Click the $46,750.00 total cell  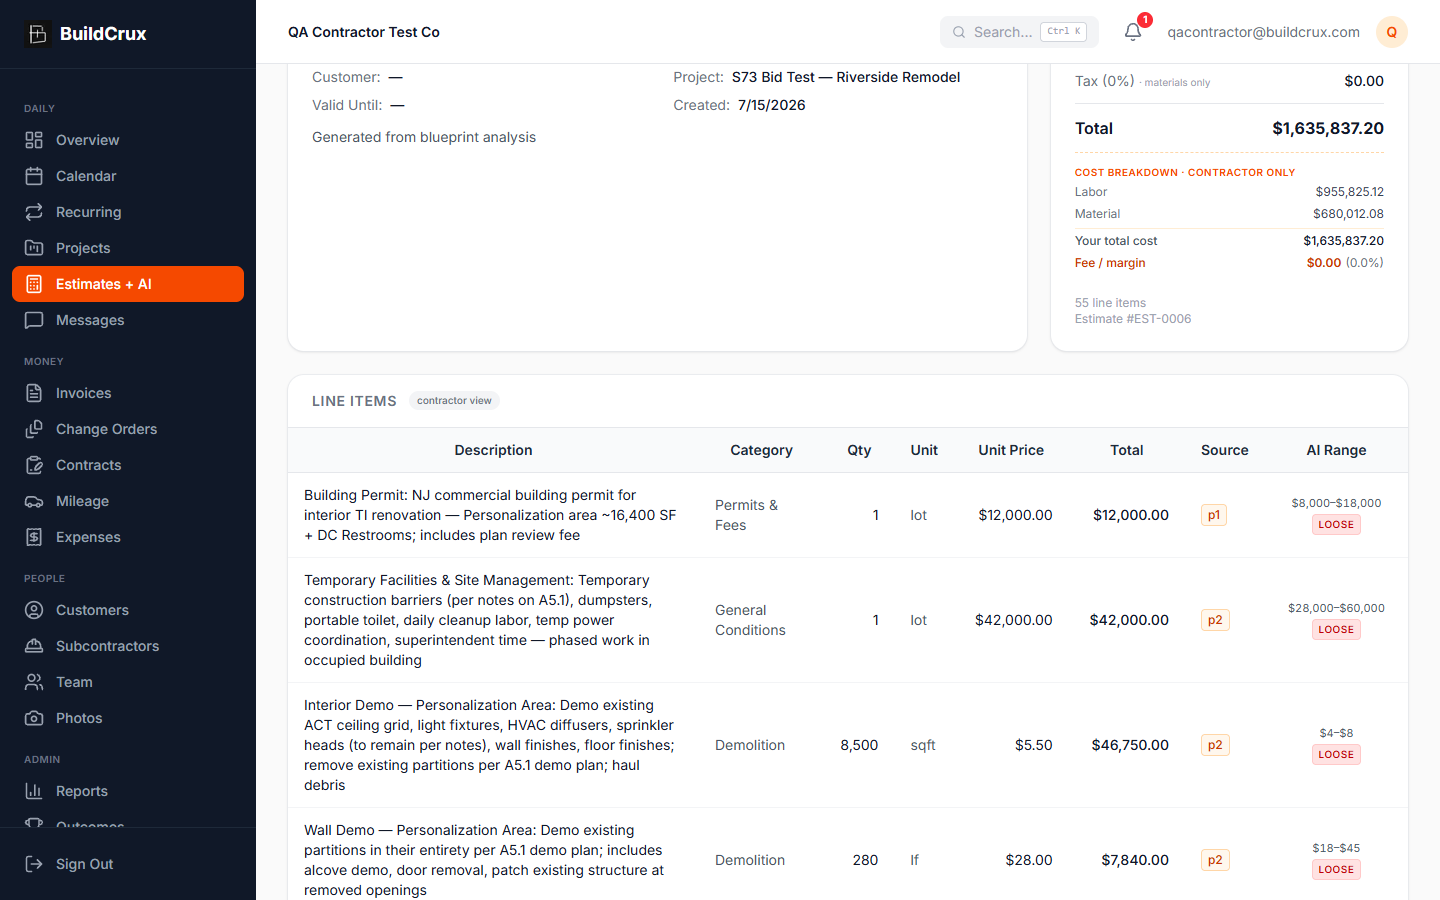(1130, 745)
